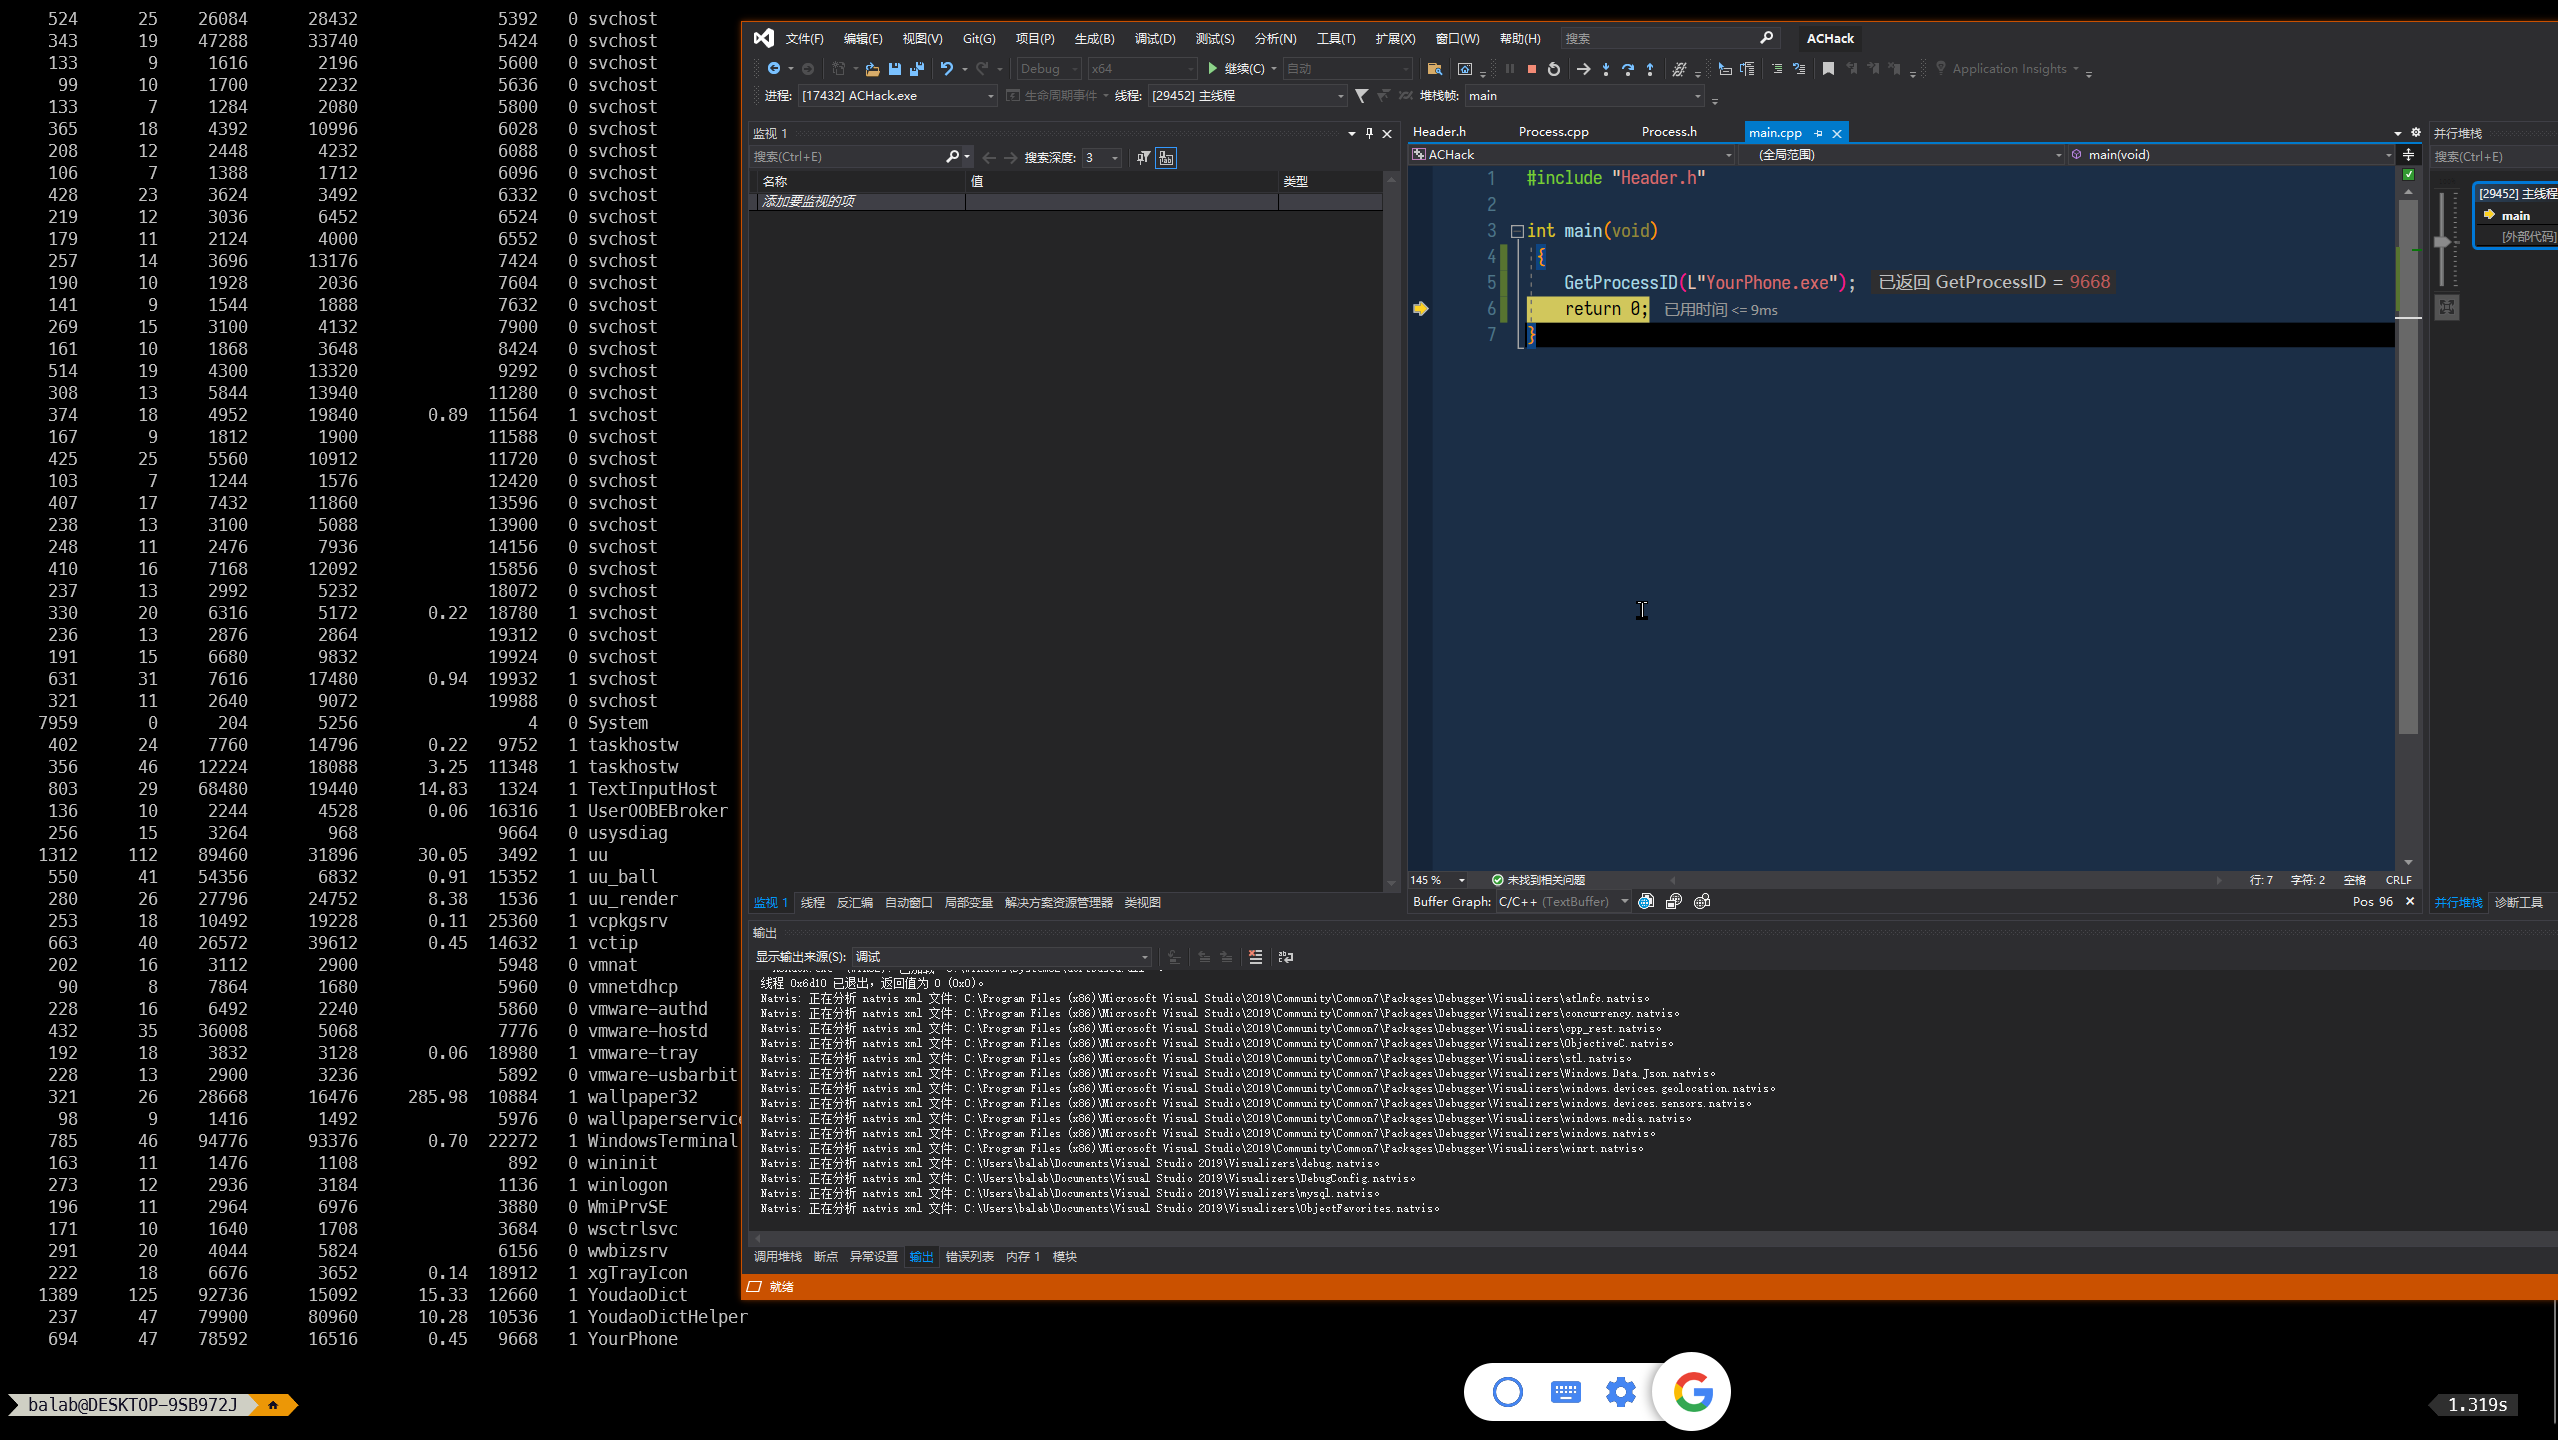Click the Save All icon
Screen dimensions: 2558x1440
[x=916, y=68]
